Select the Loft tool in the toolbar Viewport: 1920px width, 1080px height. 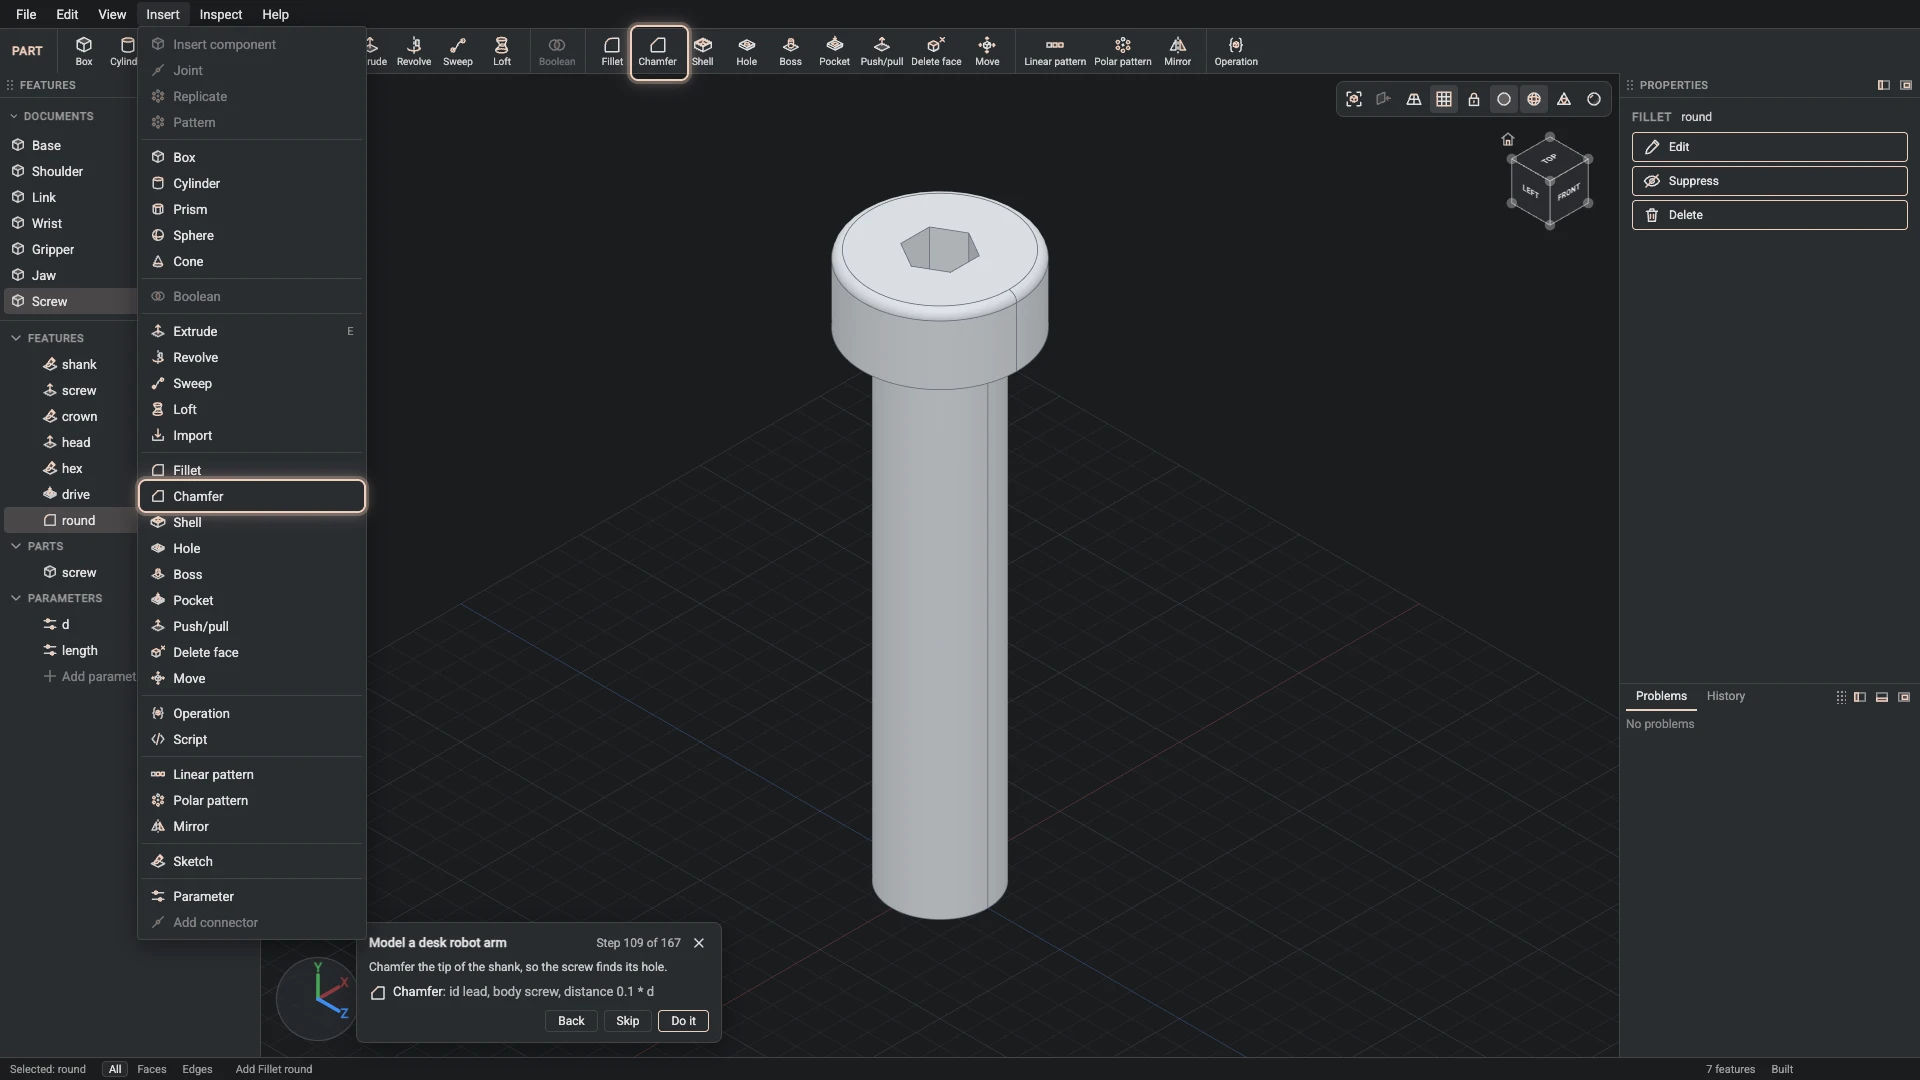502,52
